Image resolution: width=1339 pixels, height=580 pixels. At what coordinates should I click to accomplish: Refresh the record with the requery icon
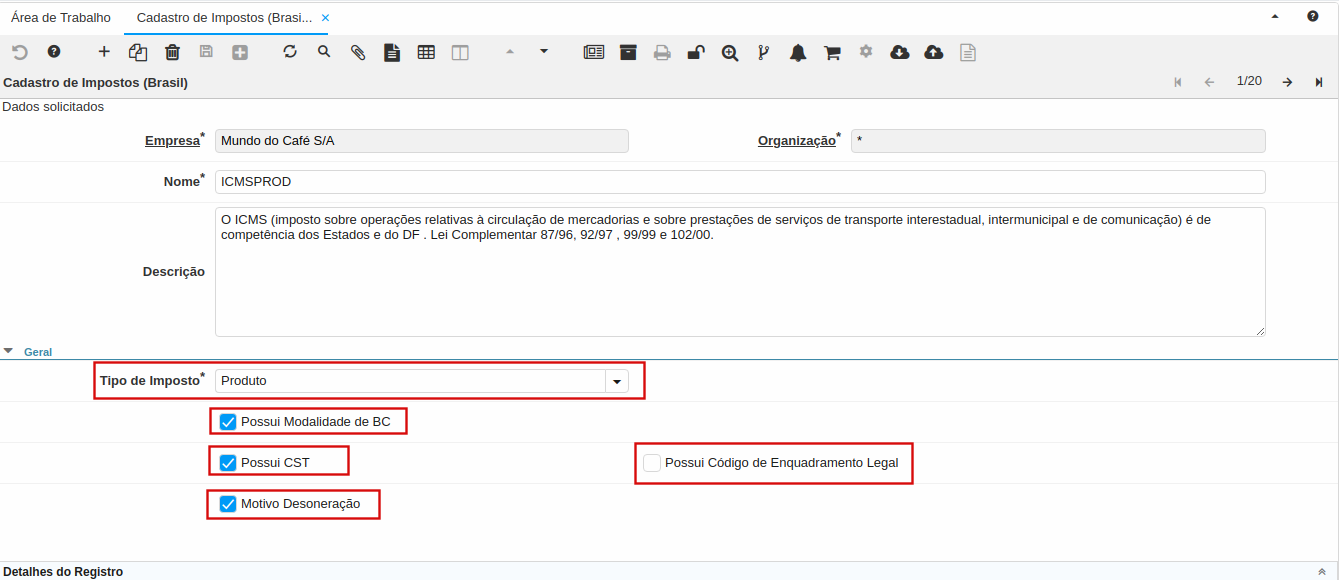click(290, 52)
